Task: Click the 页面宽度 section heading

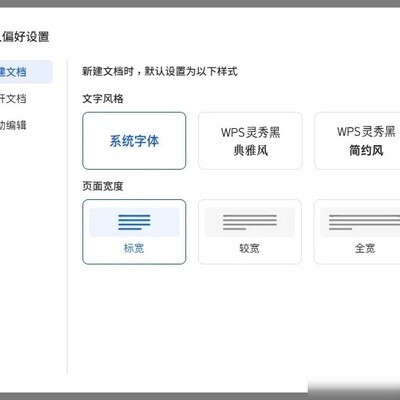Action: pyautogui.click(x=103, y=186)
